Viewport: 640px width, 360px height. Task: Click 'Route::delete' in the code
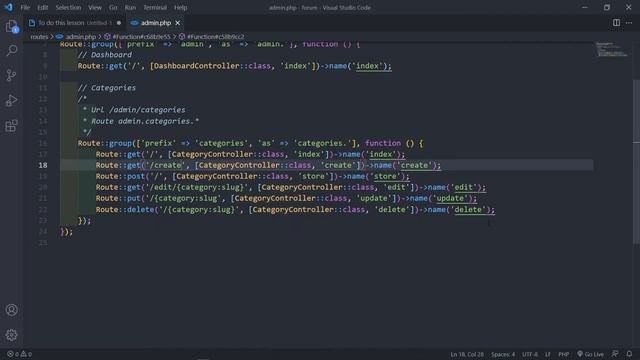(125, 209)
